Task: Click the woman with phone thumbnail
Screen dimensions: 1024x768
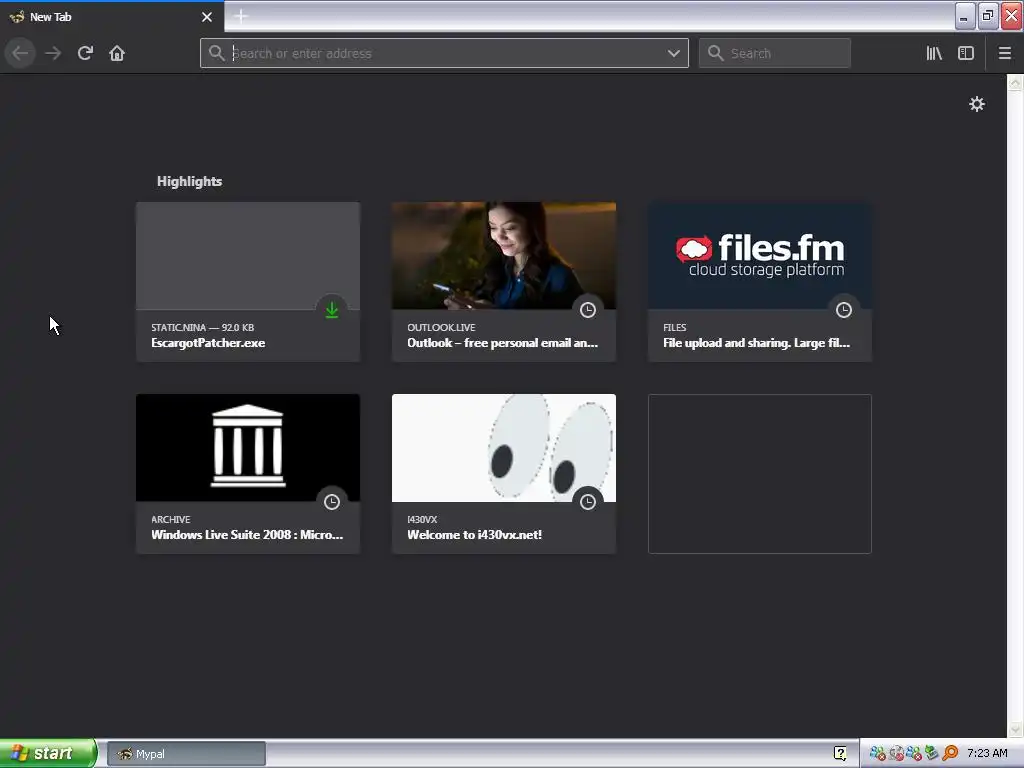Action: coord(504,255)
